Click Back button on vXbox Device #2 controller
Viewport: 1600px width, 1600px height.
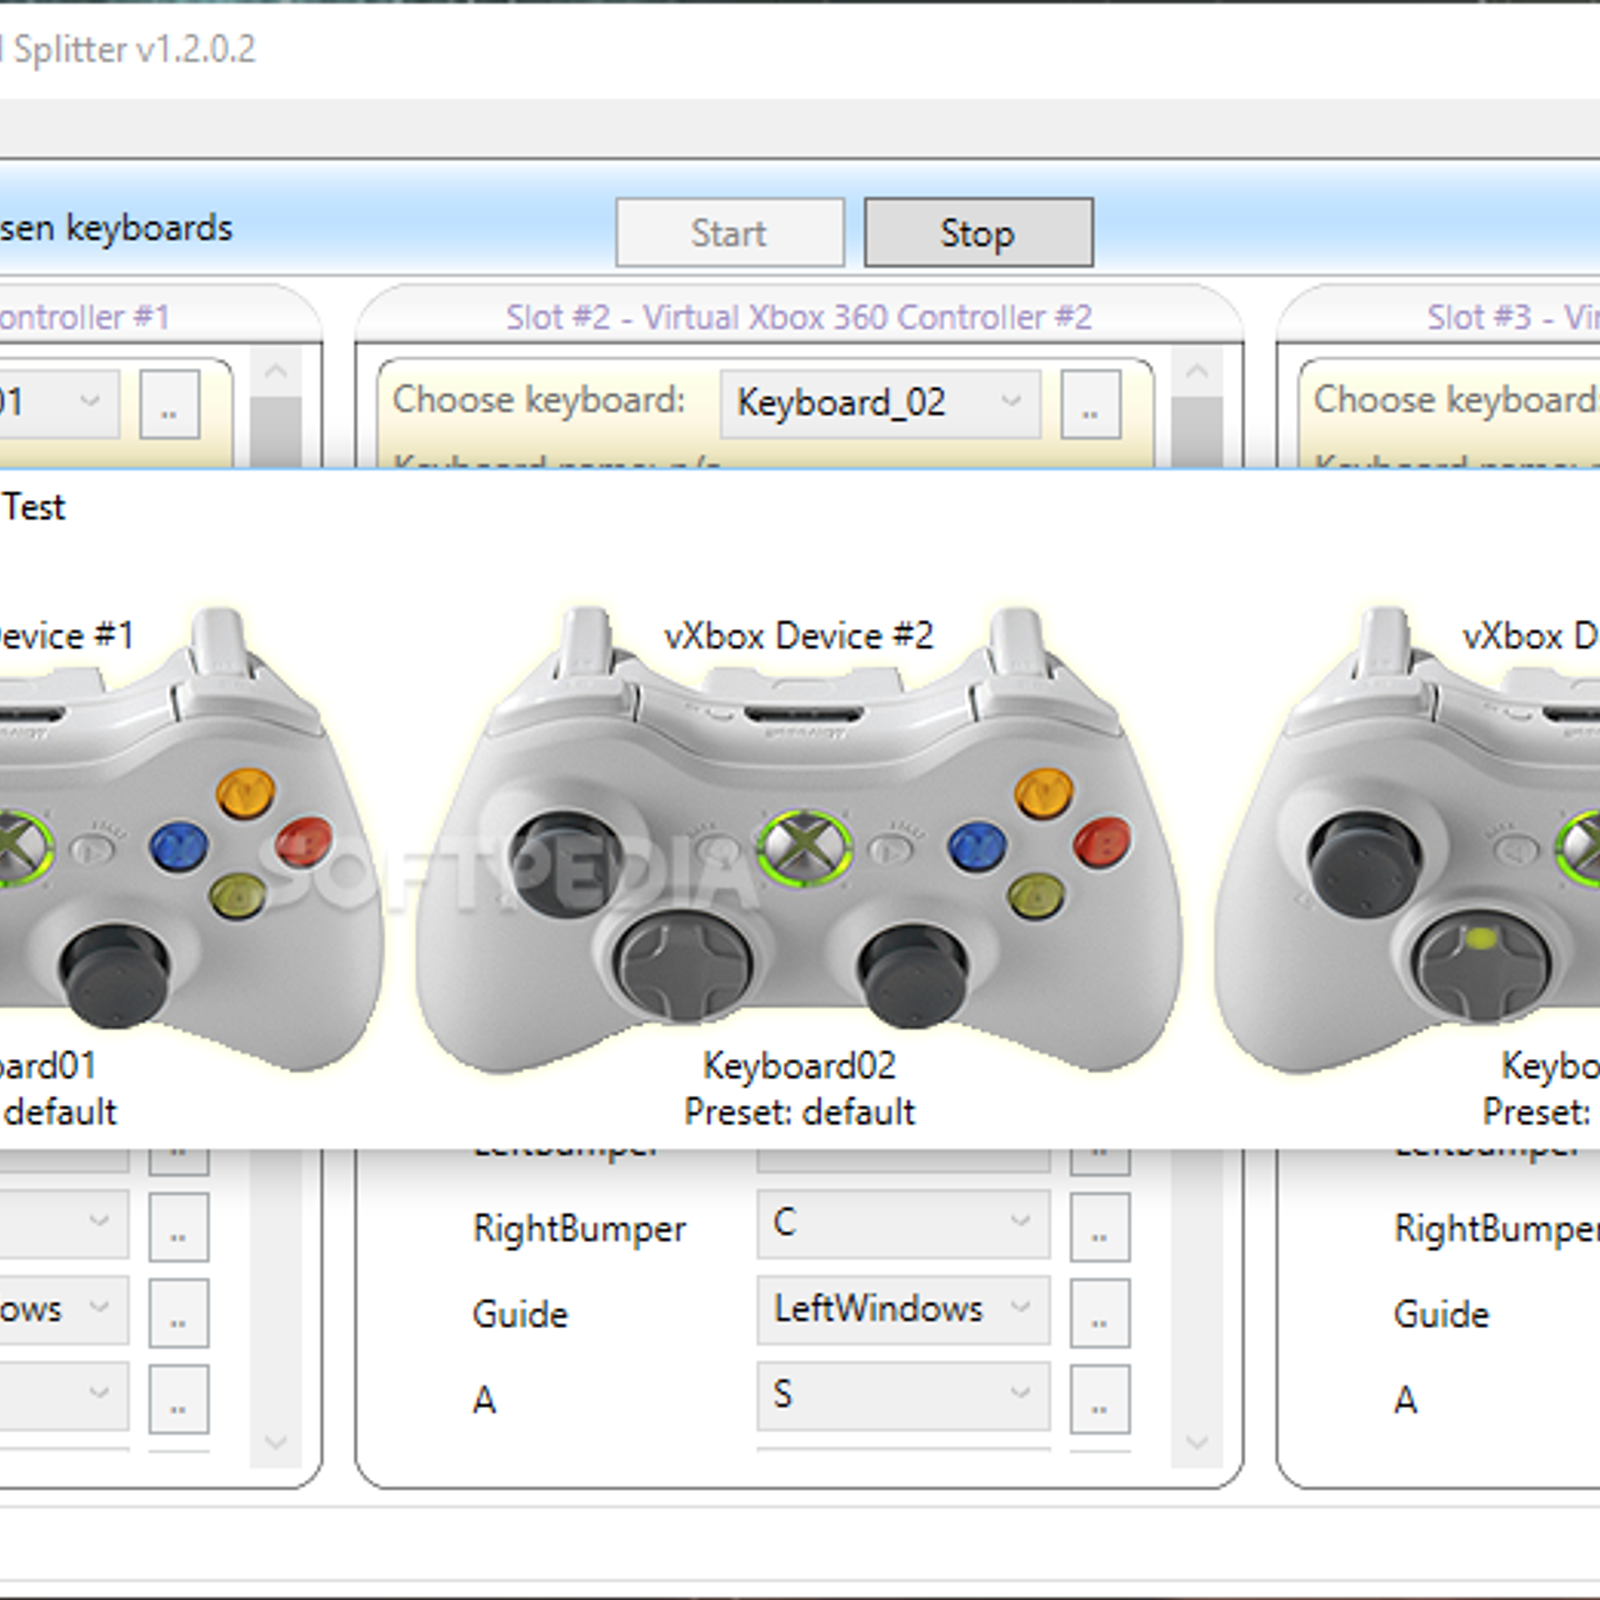716,851
